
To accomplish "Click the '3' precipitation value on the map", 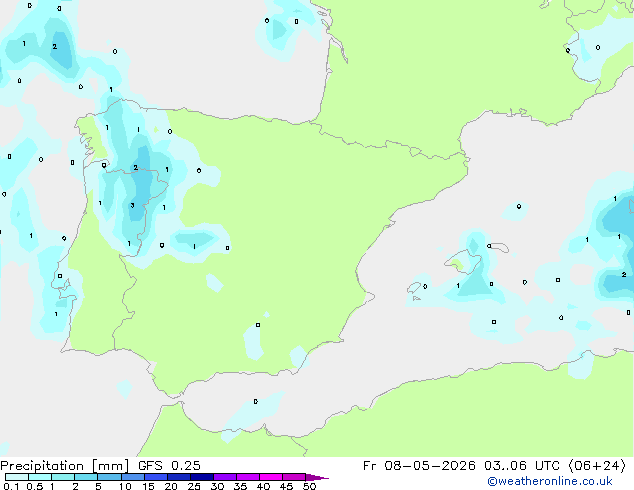I will tap(133, 206).
